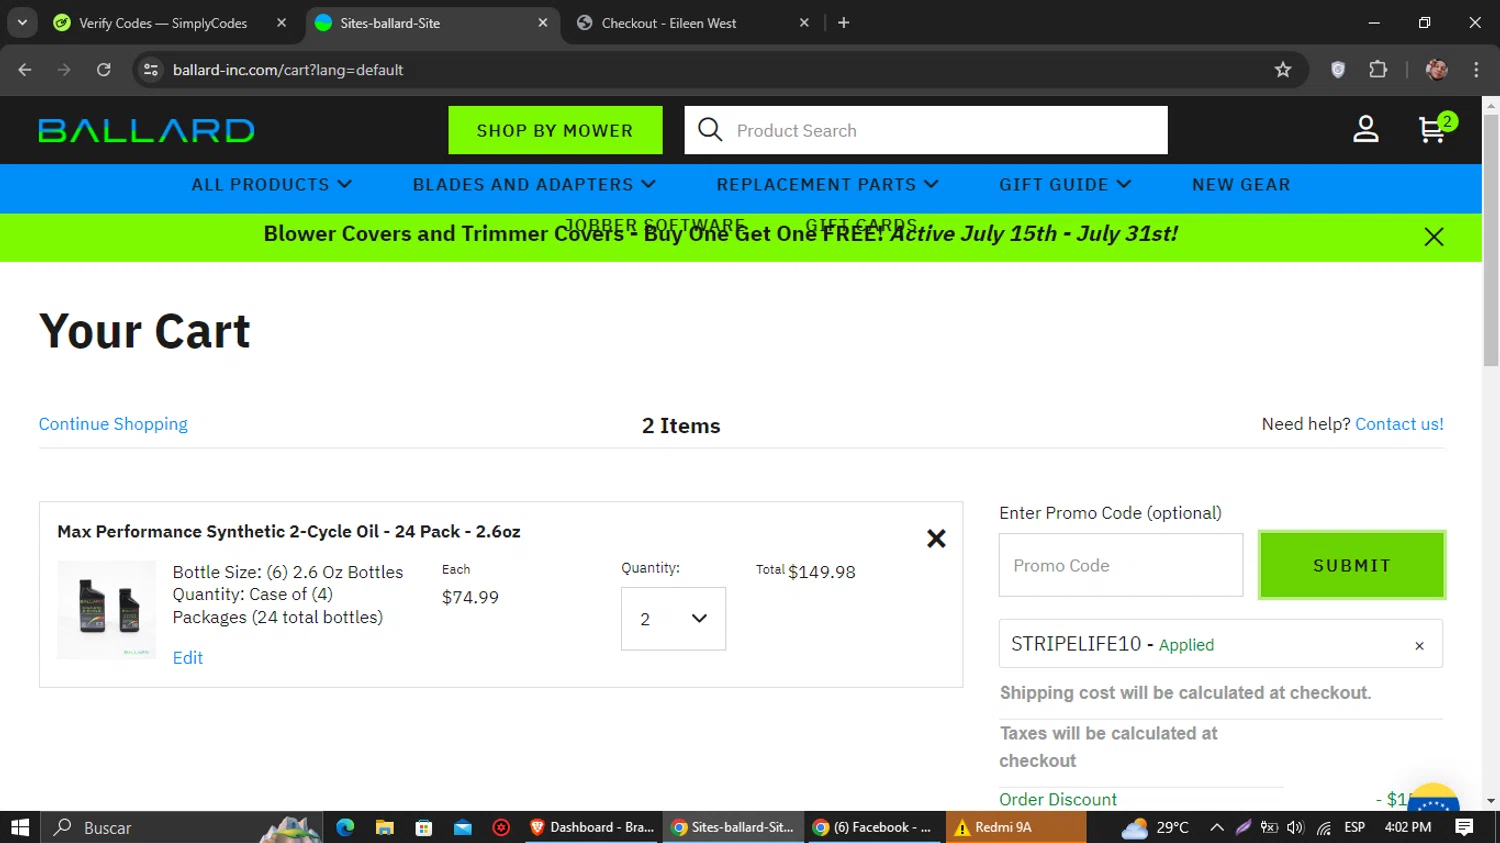Open the Brave Shields icon
This screenshot has height=843, width=1500.
(1338, 70)
